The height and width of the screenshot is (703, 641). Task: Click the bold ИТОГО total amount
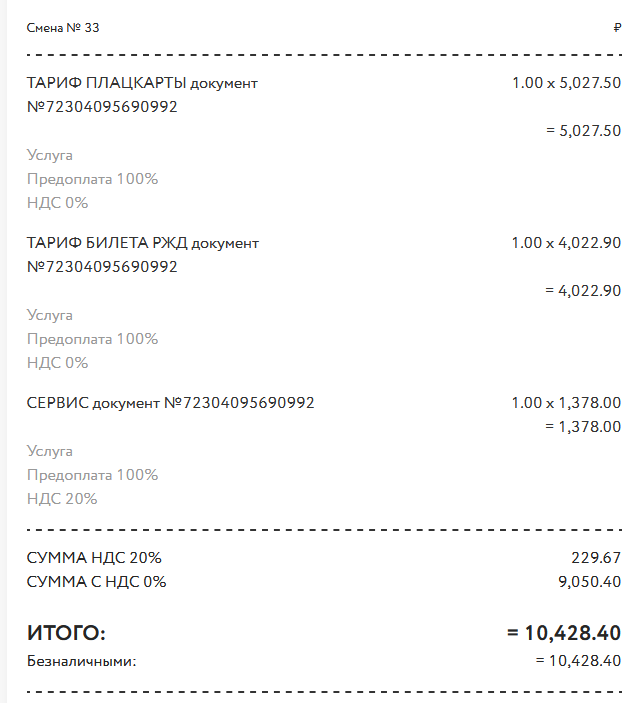[564, 633]
